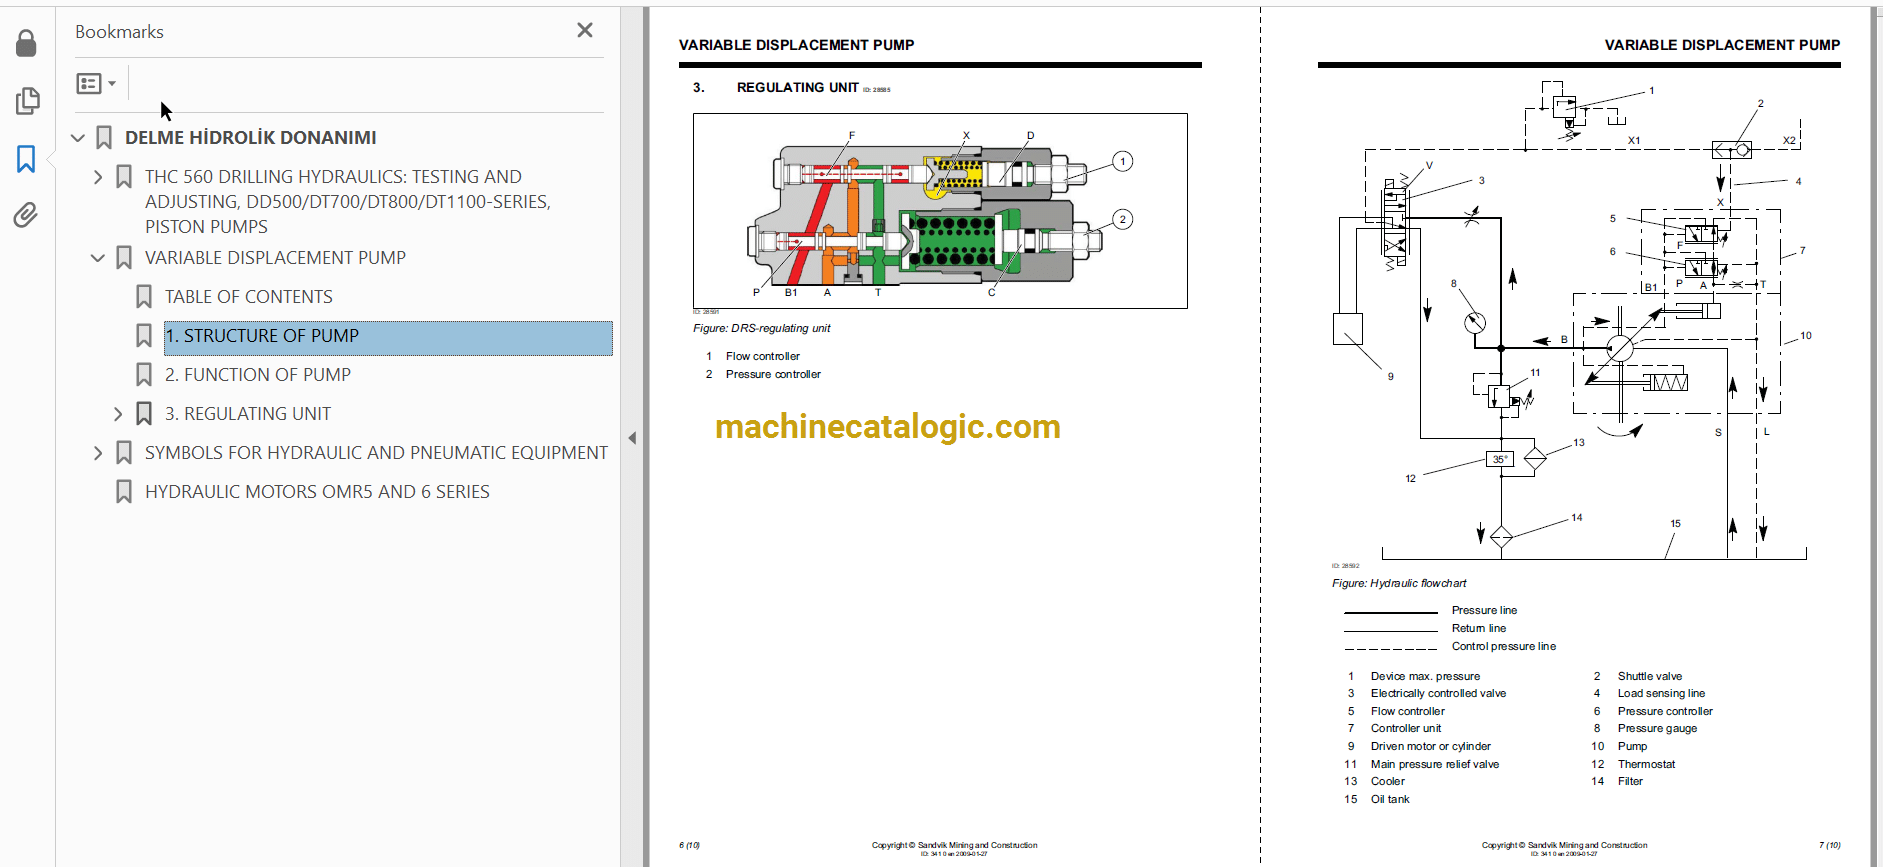The height and width of the screenshot is (867, 1883).
Task: Click 'Cooler' legend item
Action: coord(1387,781)
